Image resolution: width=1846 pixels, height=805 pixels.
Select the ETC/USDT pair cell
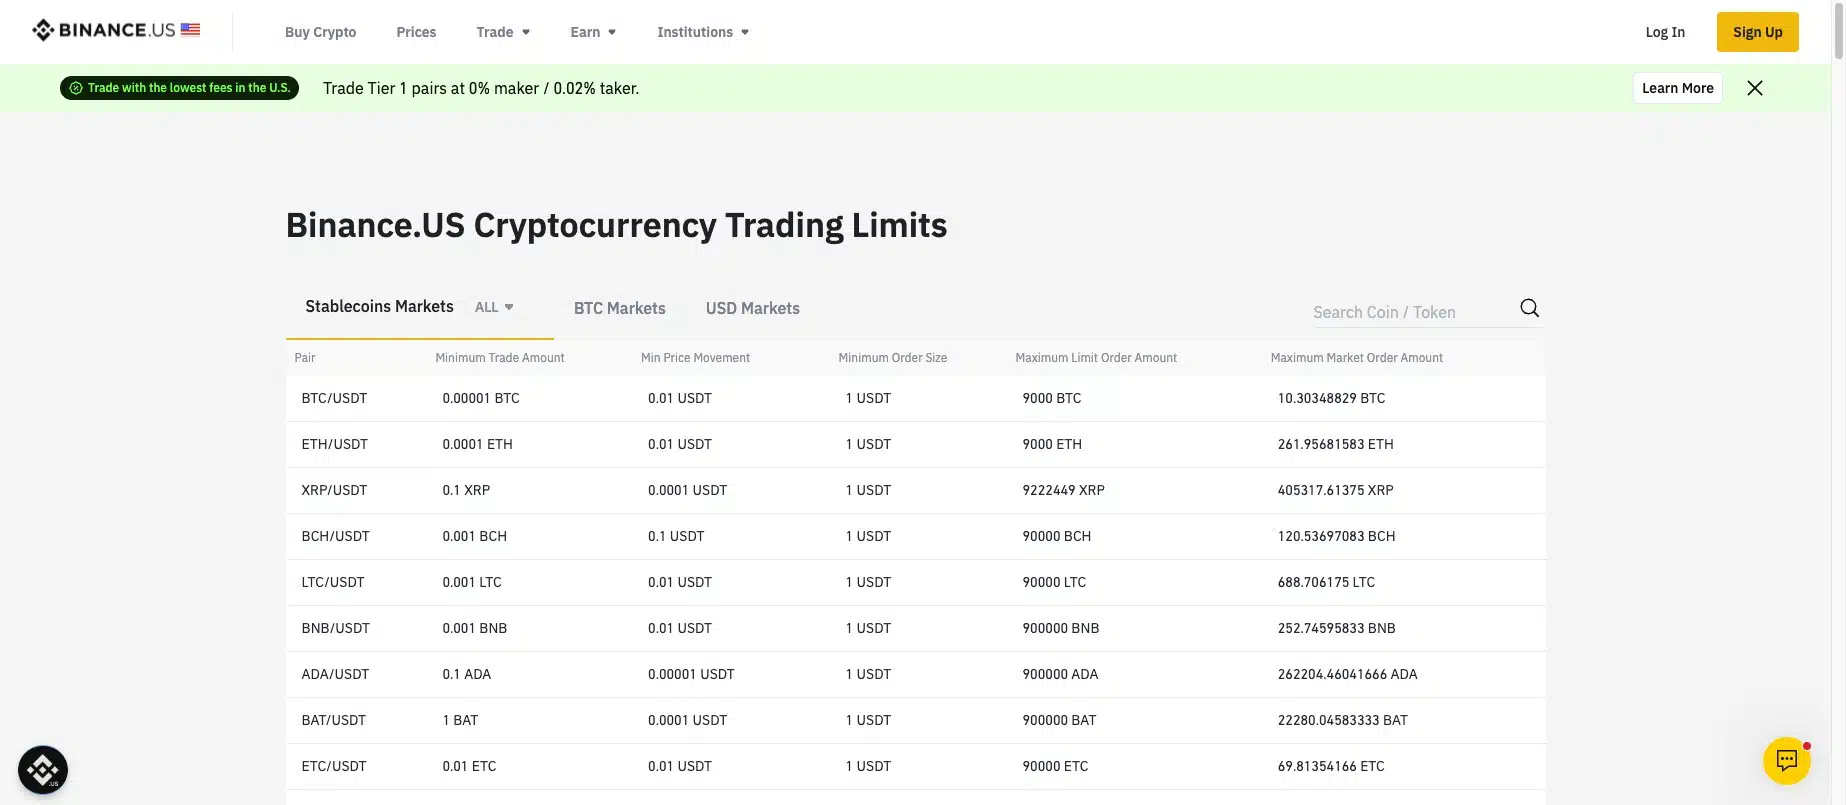[334, 766]
